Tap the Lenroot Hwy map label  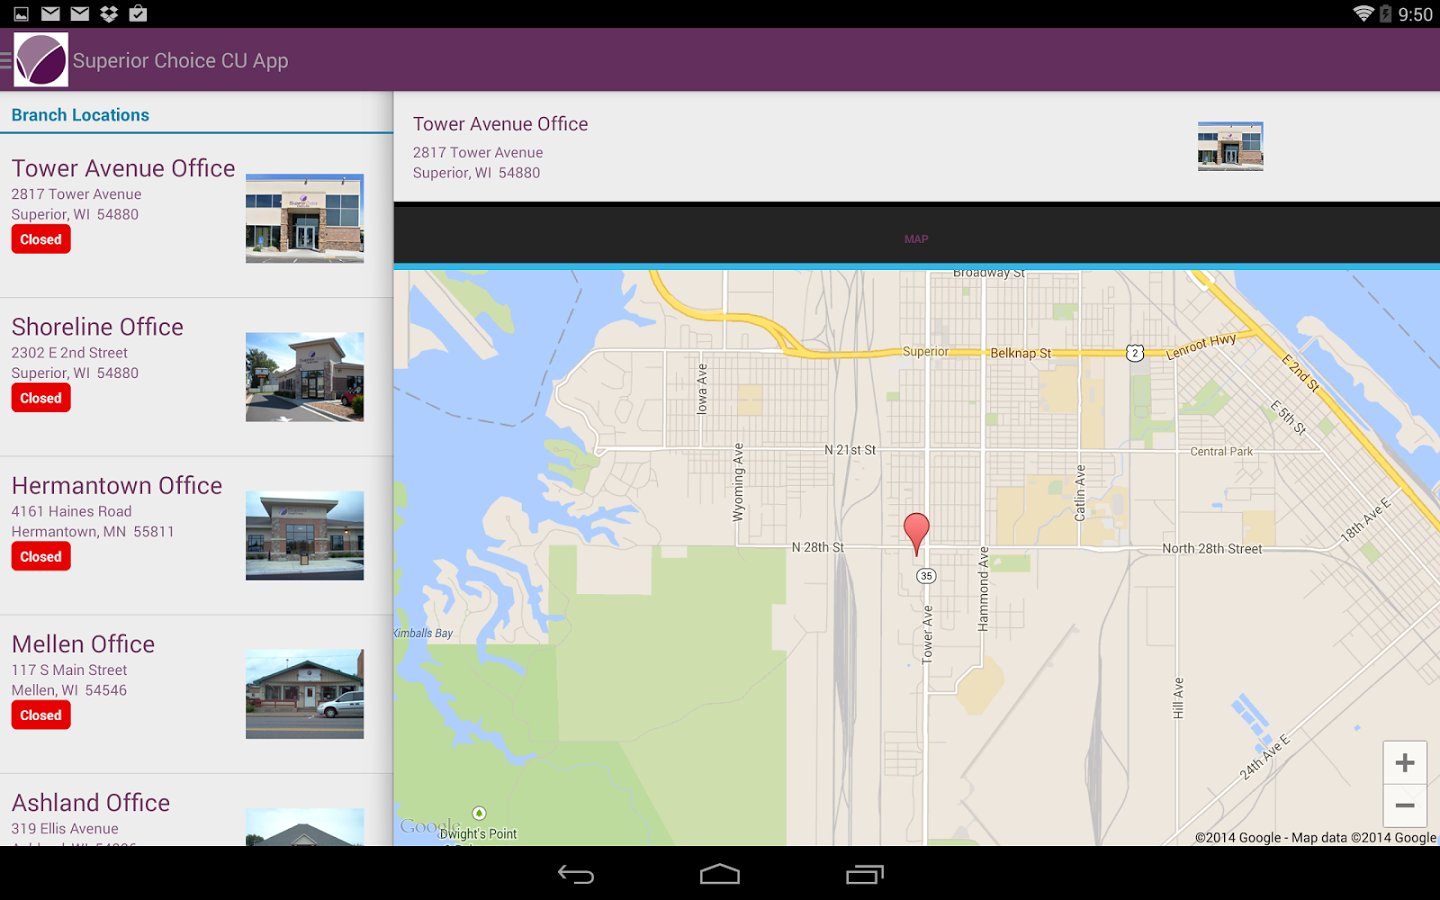(x=1201, y=346)
